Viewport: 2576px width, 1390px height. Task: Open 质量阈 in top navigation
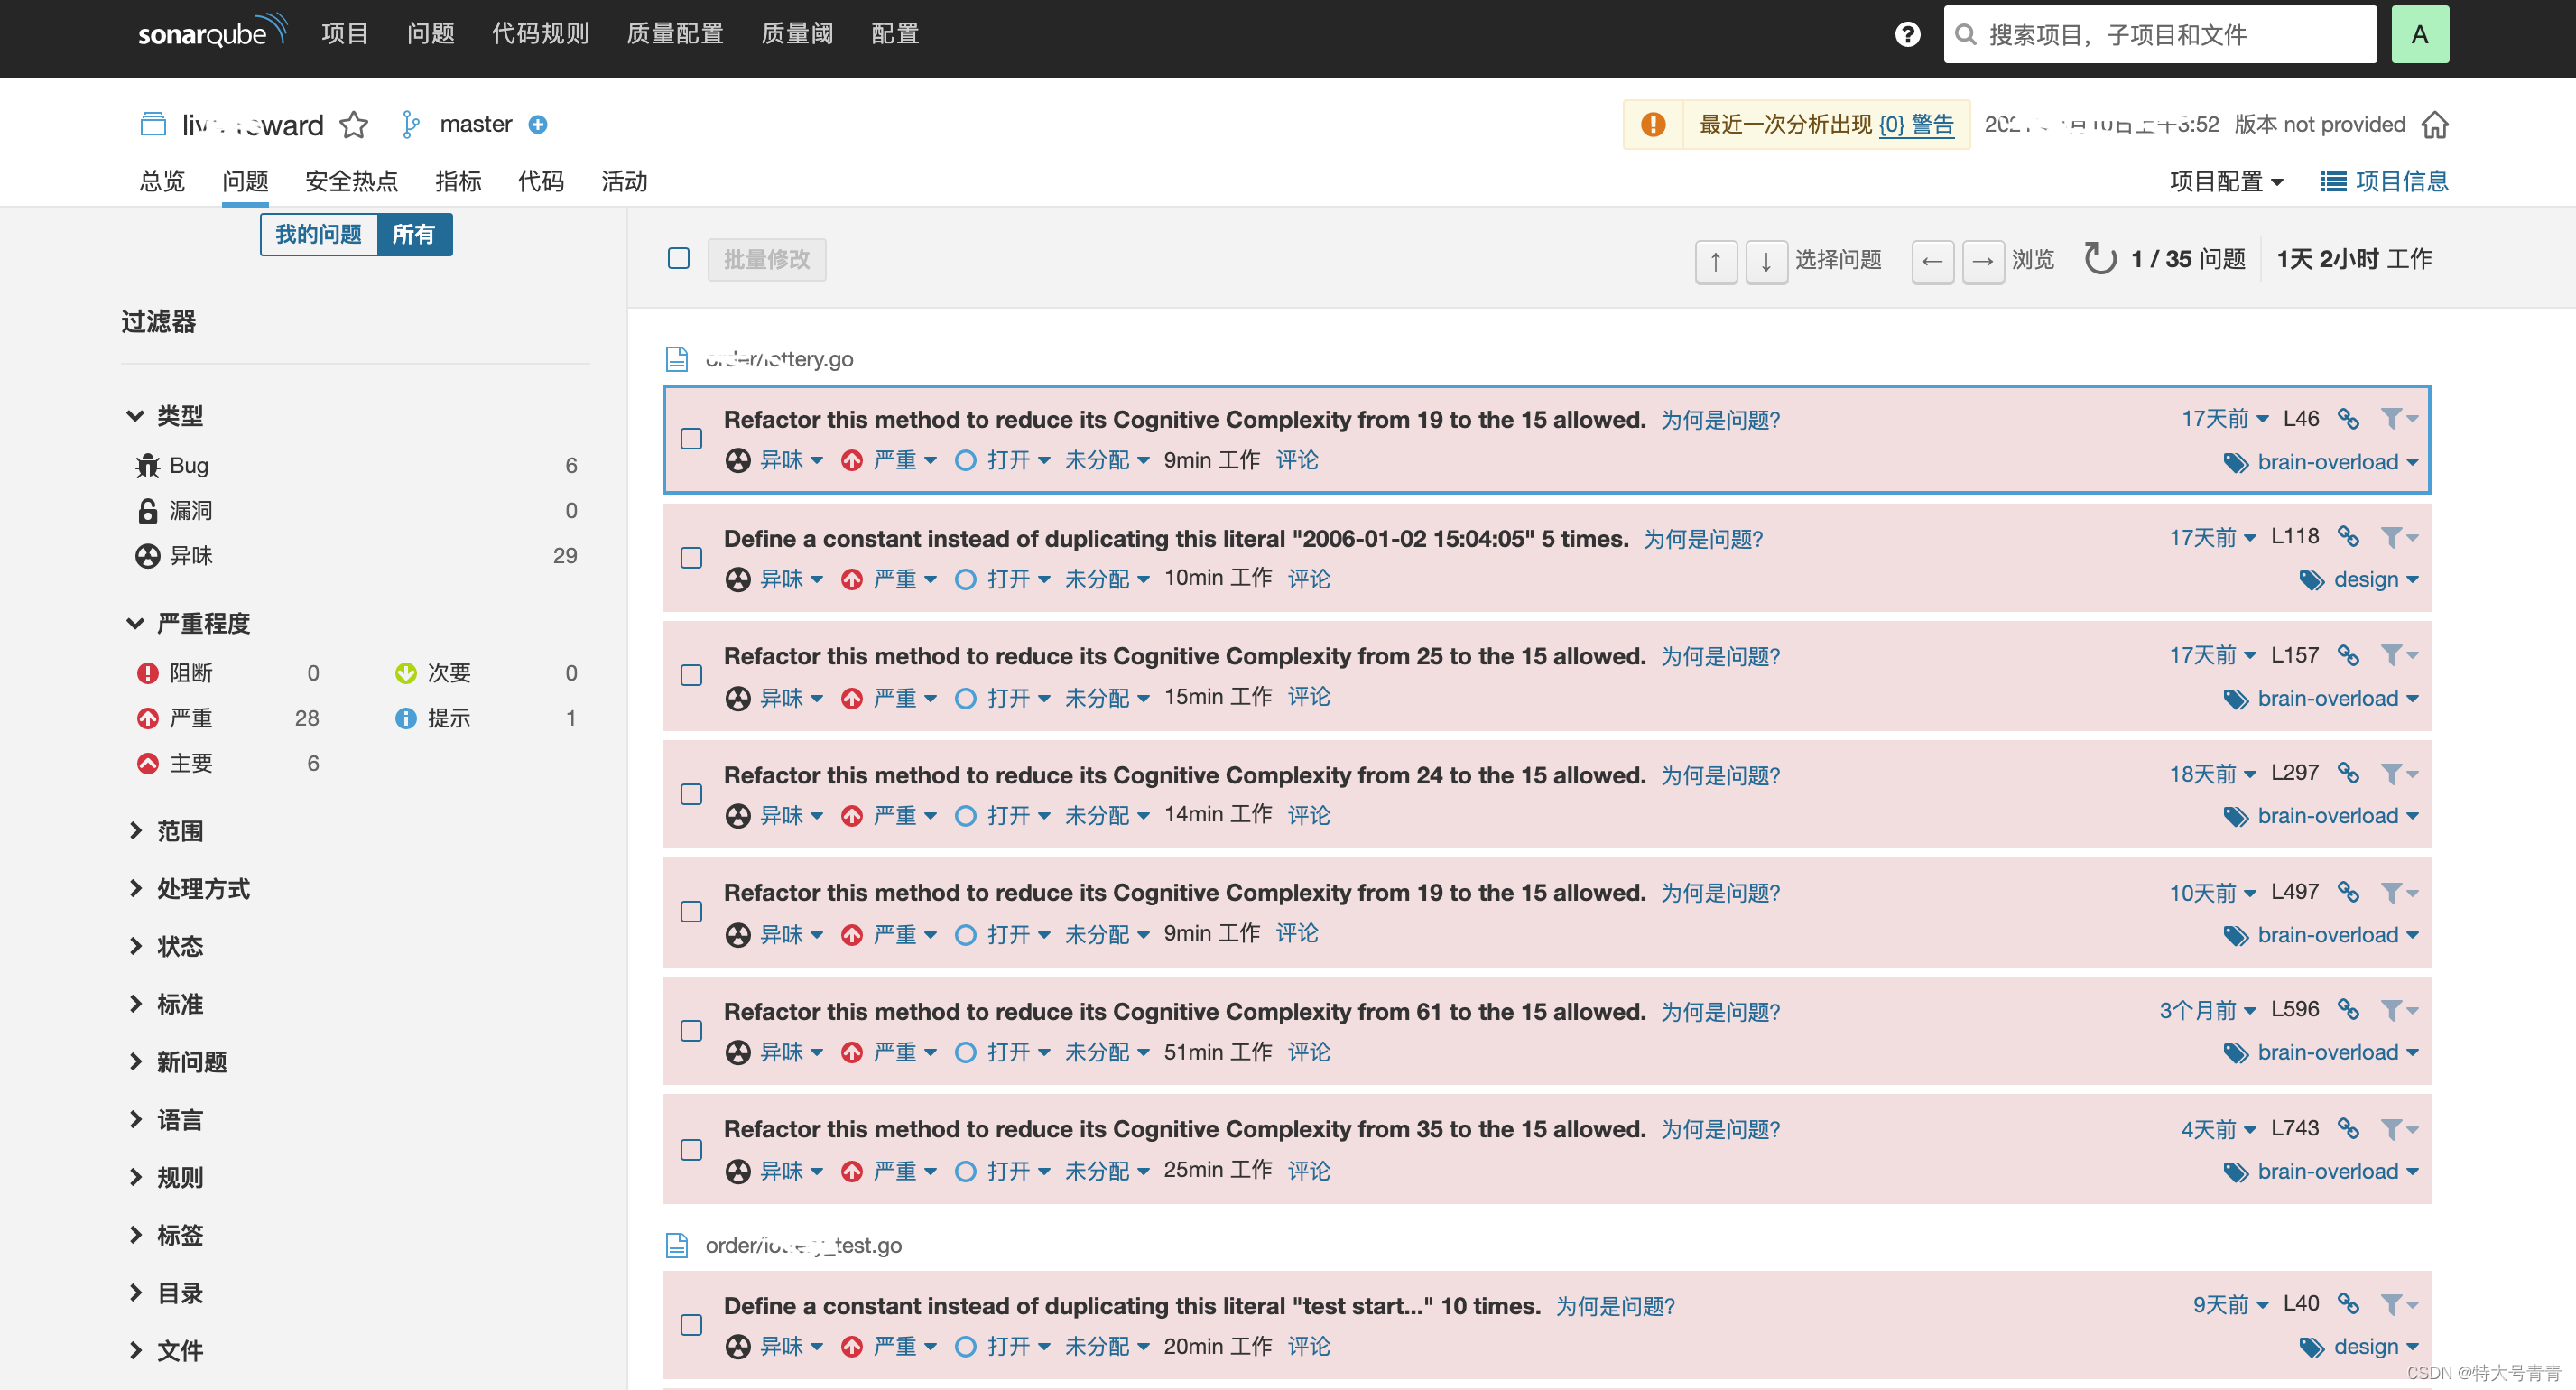[x=797, y=34]
